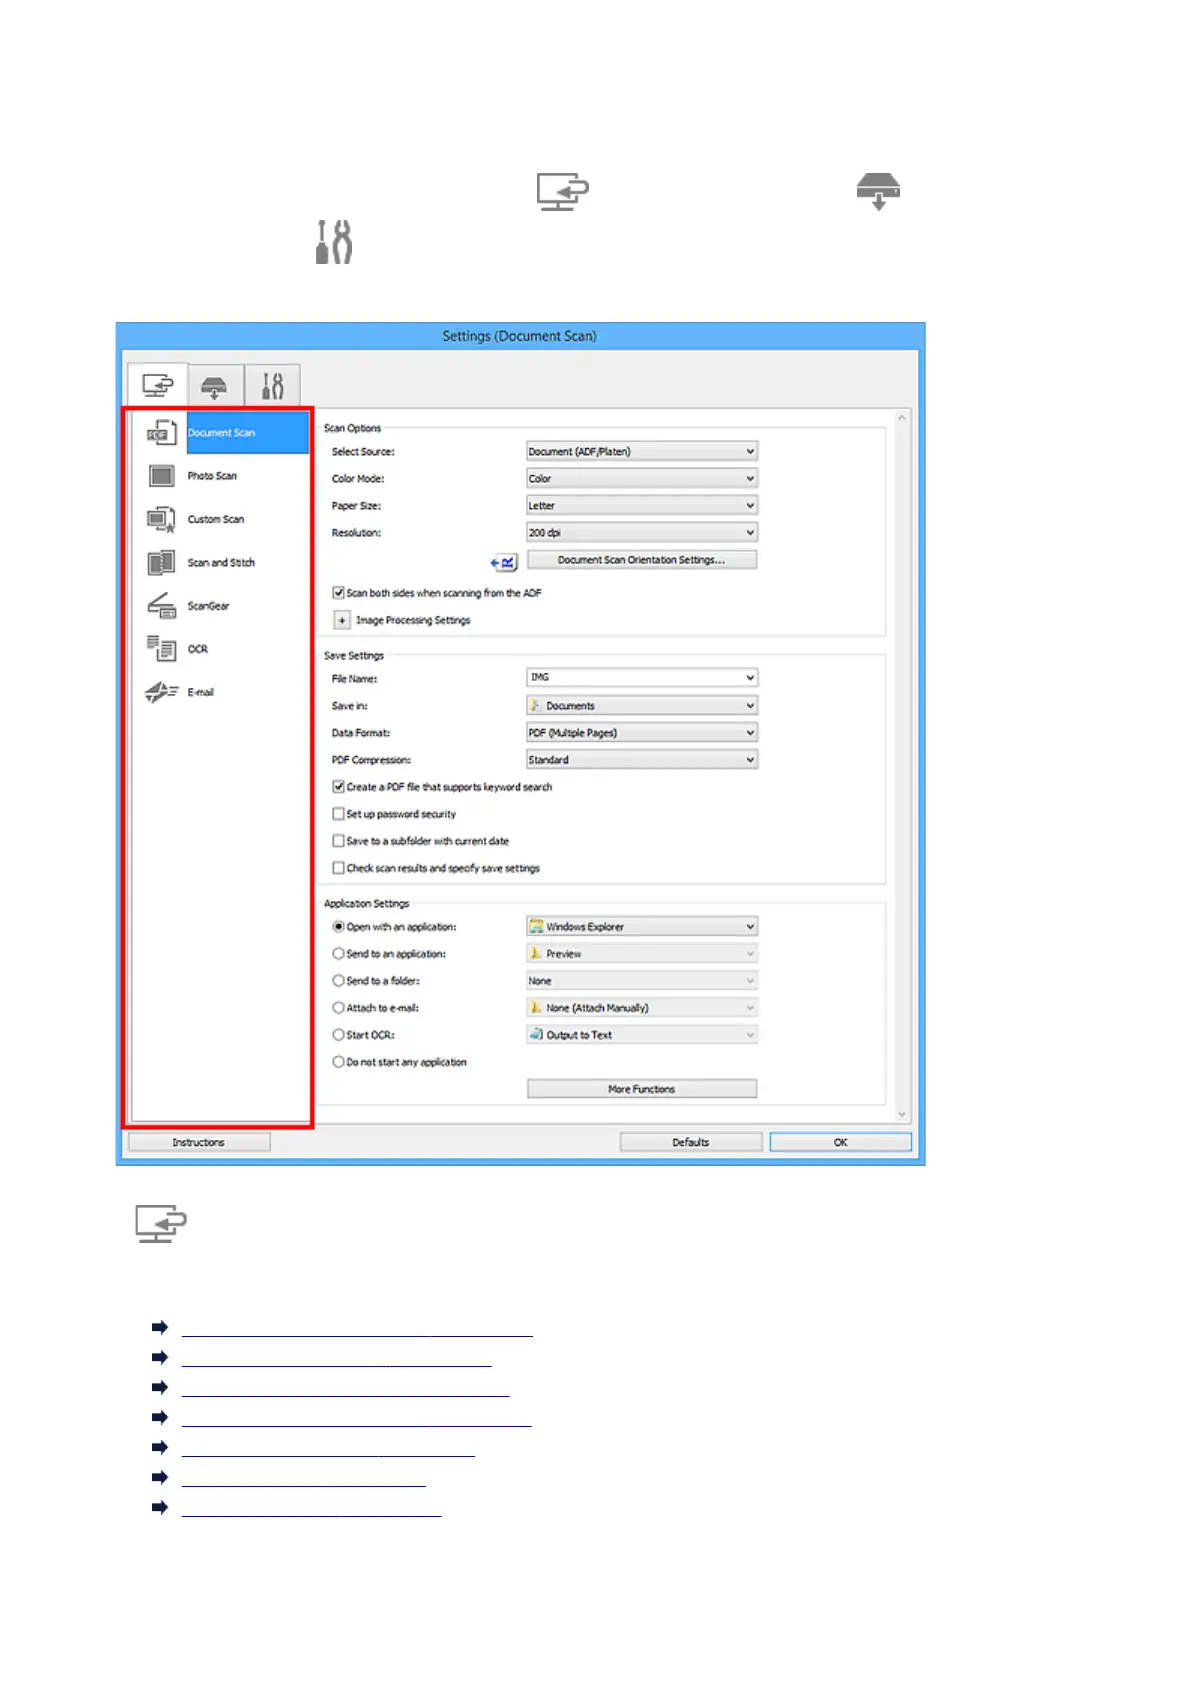1191x1684 pixels.
Task: Enable Check scan results and specify save settings
Action: pyautogui.click(x=339, y=868)
